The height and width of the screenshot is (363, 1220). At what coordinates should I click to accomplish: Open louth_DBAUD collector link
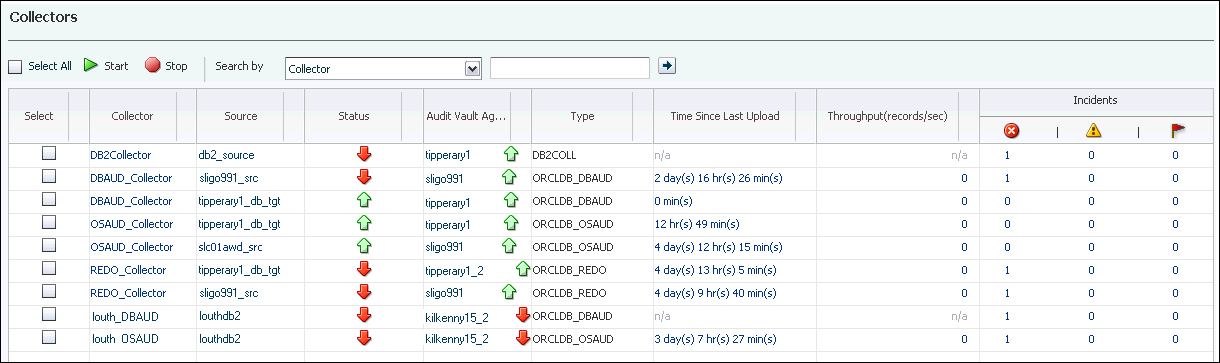[x=125, y=316]
